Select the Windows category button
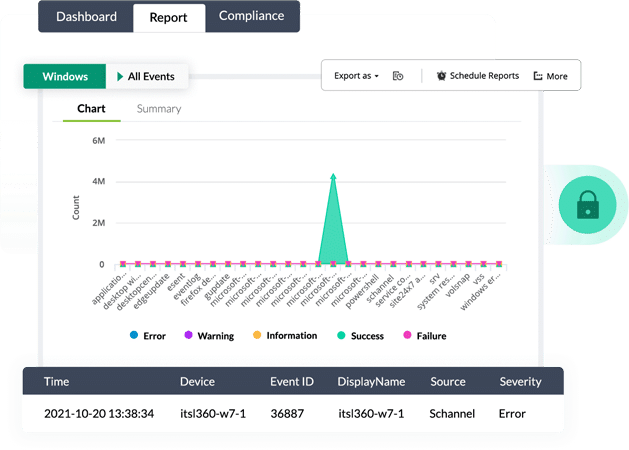Image resolution: width=629 pixels, height=450 pixels. (65, 76)
